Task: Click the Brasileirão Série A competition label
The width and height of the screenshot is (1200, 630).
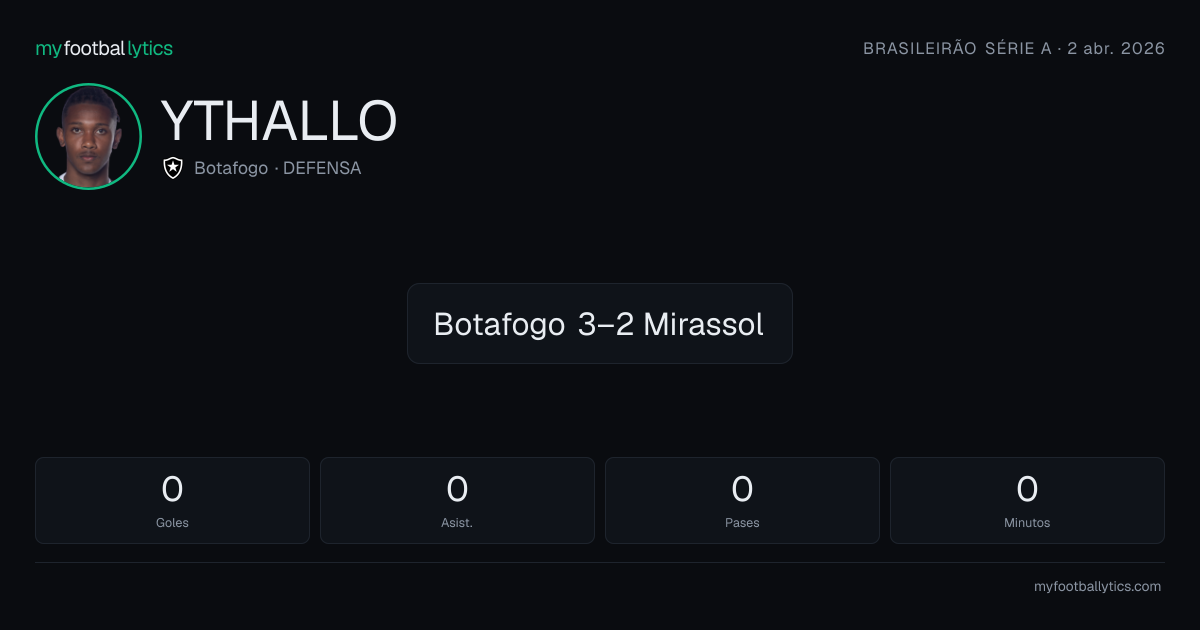Action: tap(956, 48)
